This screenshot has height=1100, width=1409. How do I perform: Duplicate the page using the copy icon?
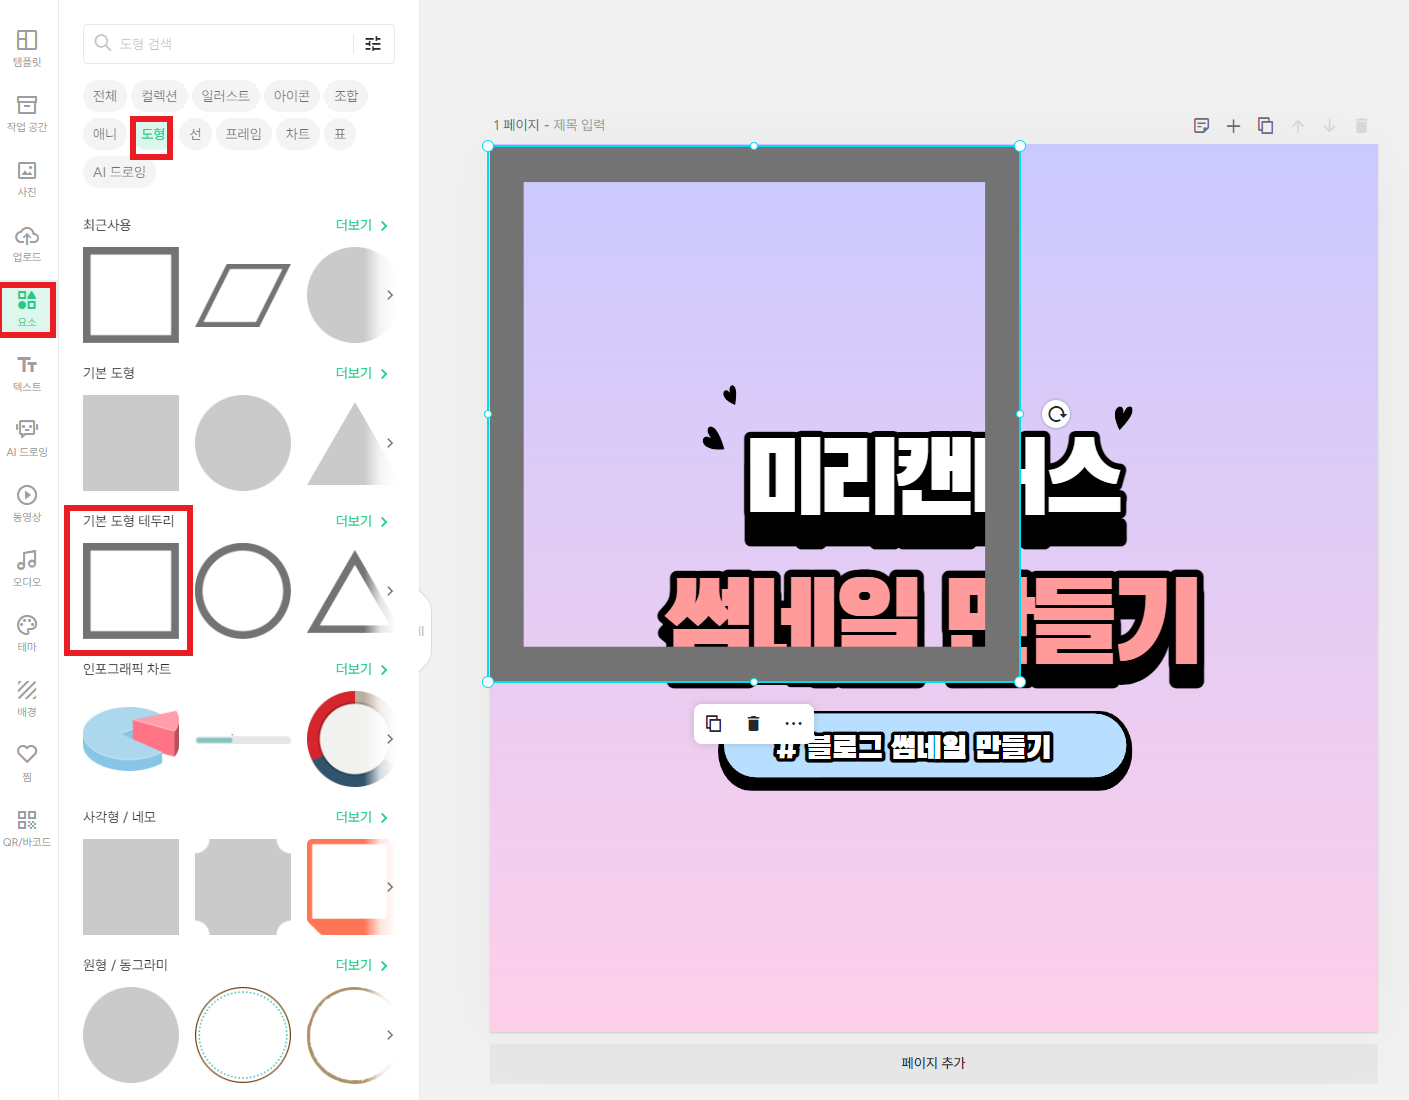pyautogui.click(x=1266, y=126)
